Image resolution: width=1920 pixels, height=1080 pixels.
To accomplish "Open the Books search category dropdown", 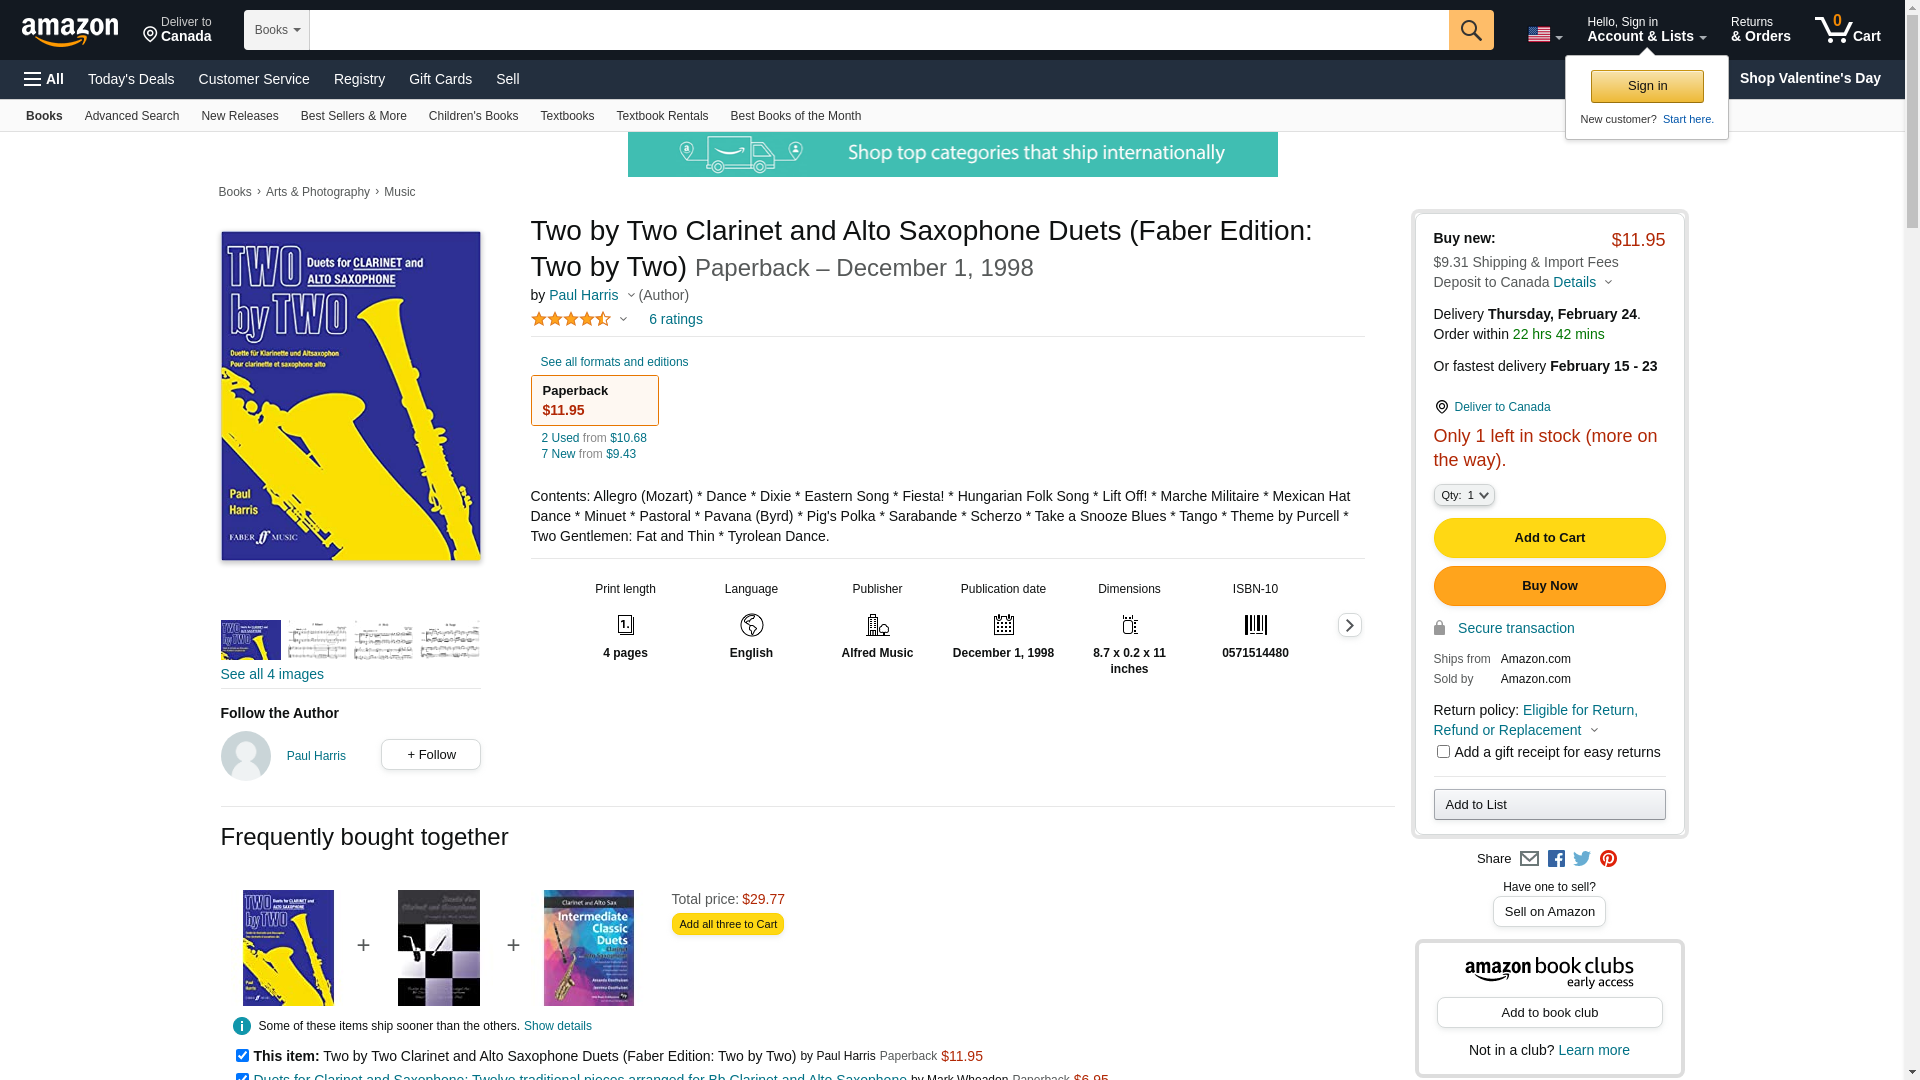I will coord(277,30).
